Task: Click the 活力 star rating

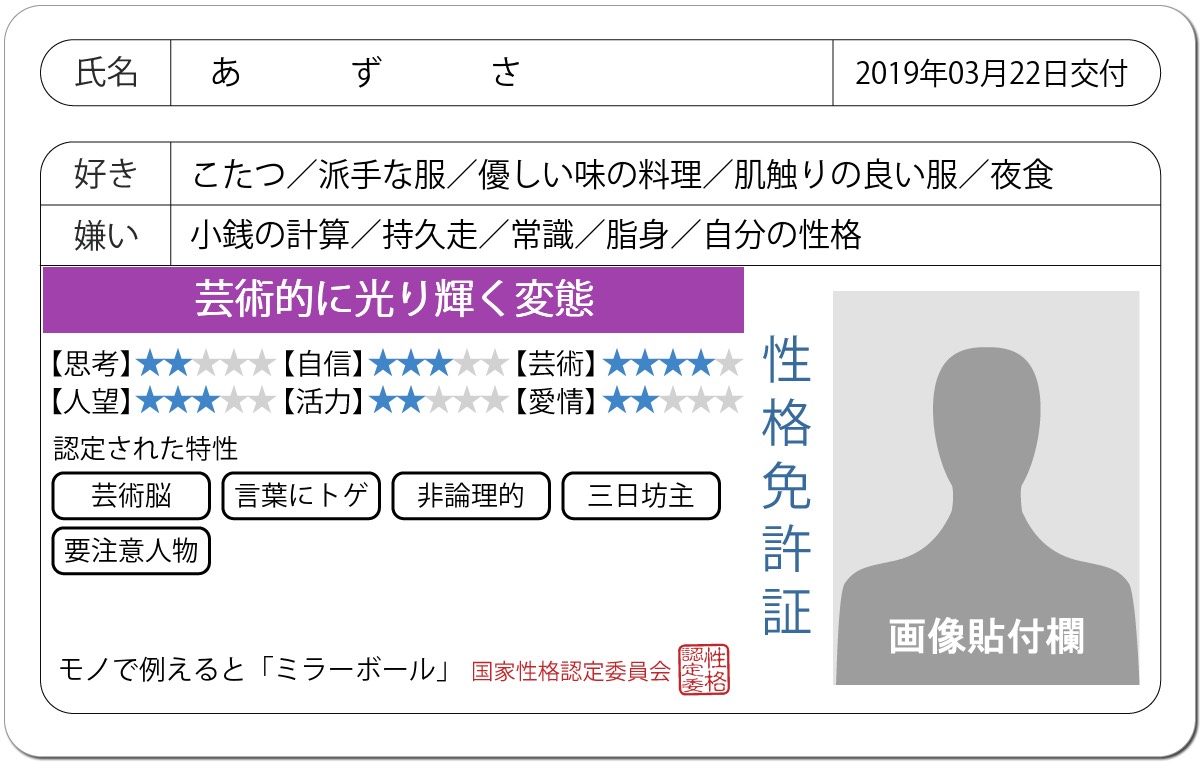Action: (x=438, y=401)
